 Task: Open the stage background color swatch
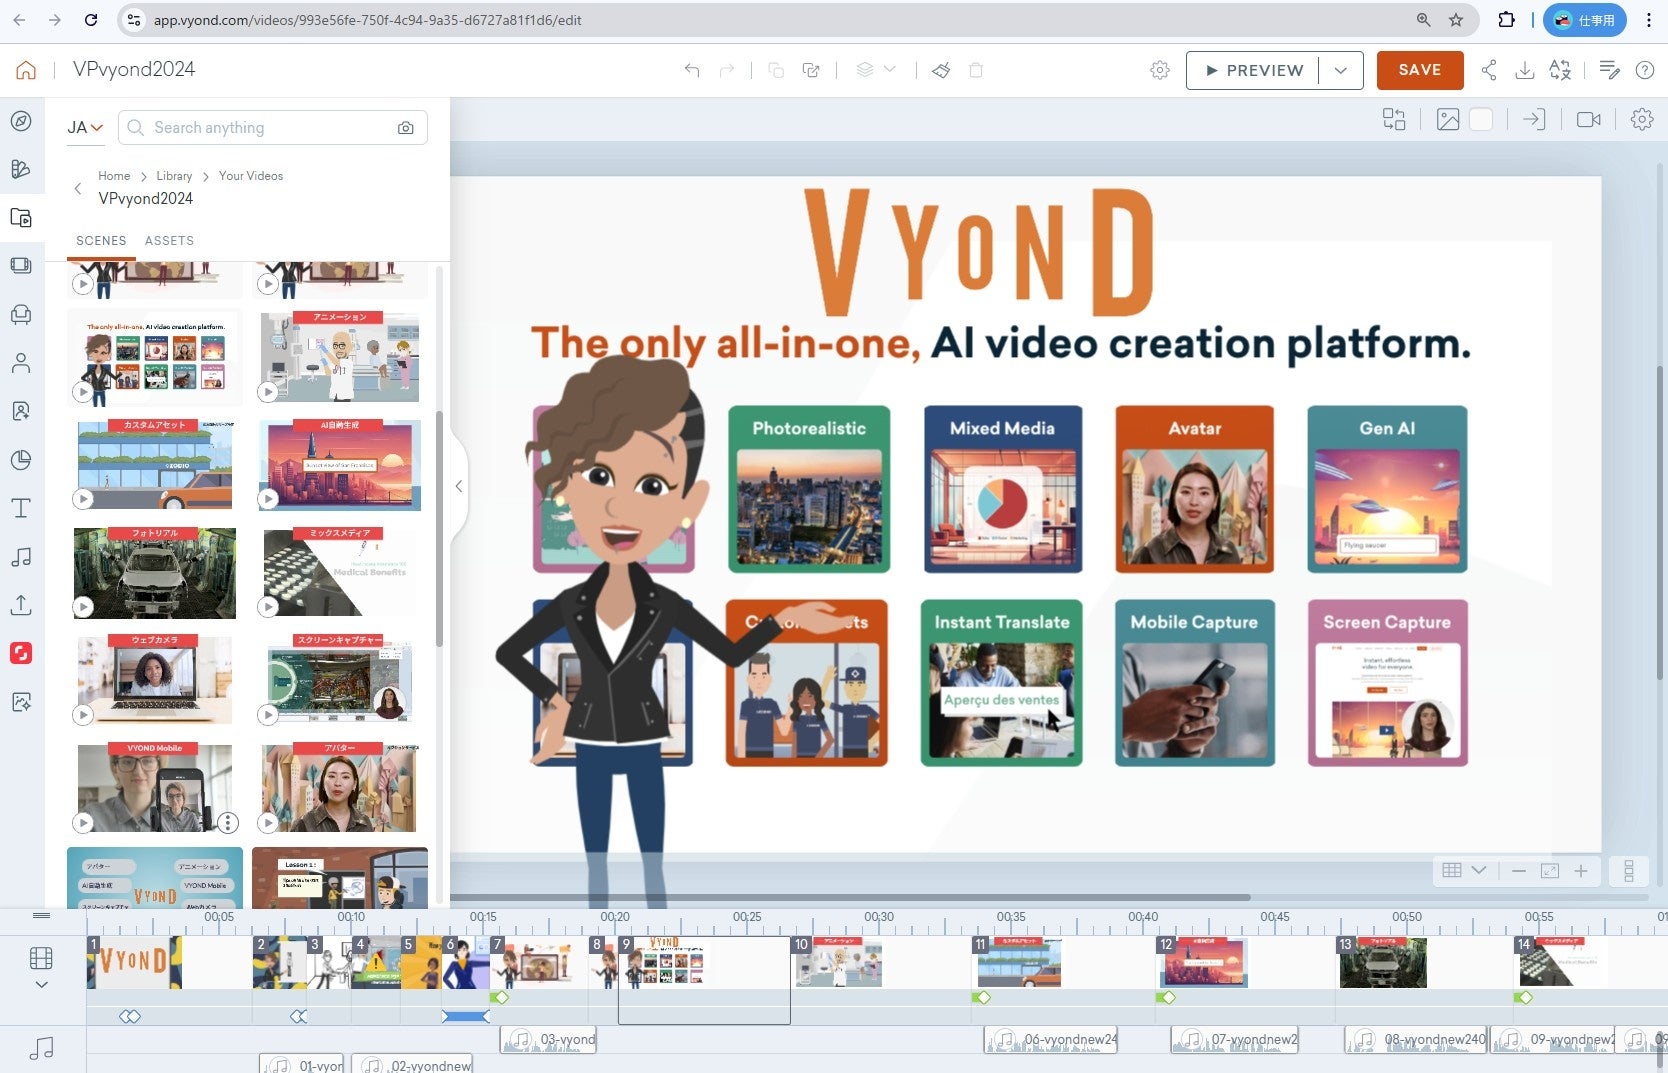click(x=1481, y=120)
